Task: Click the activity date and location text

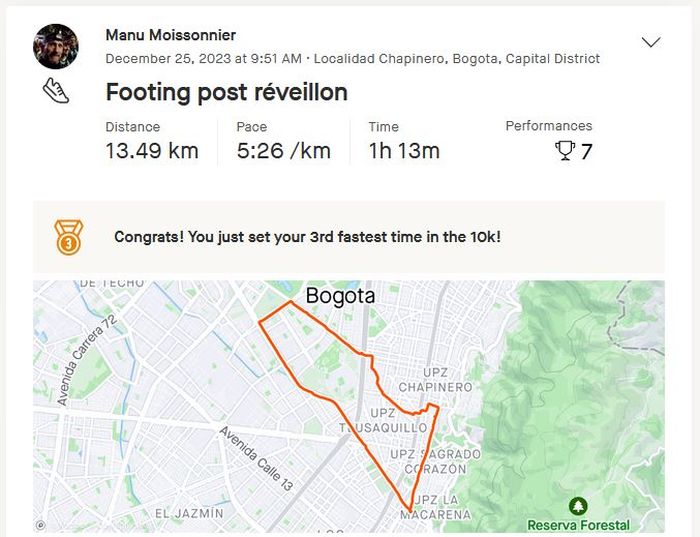Action: 352,59
